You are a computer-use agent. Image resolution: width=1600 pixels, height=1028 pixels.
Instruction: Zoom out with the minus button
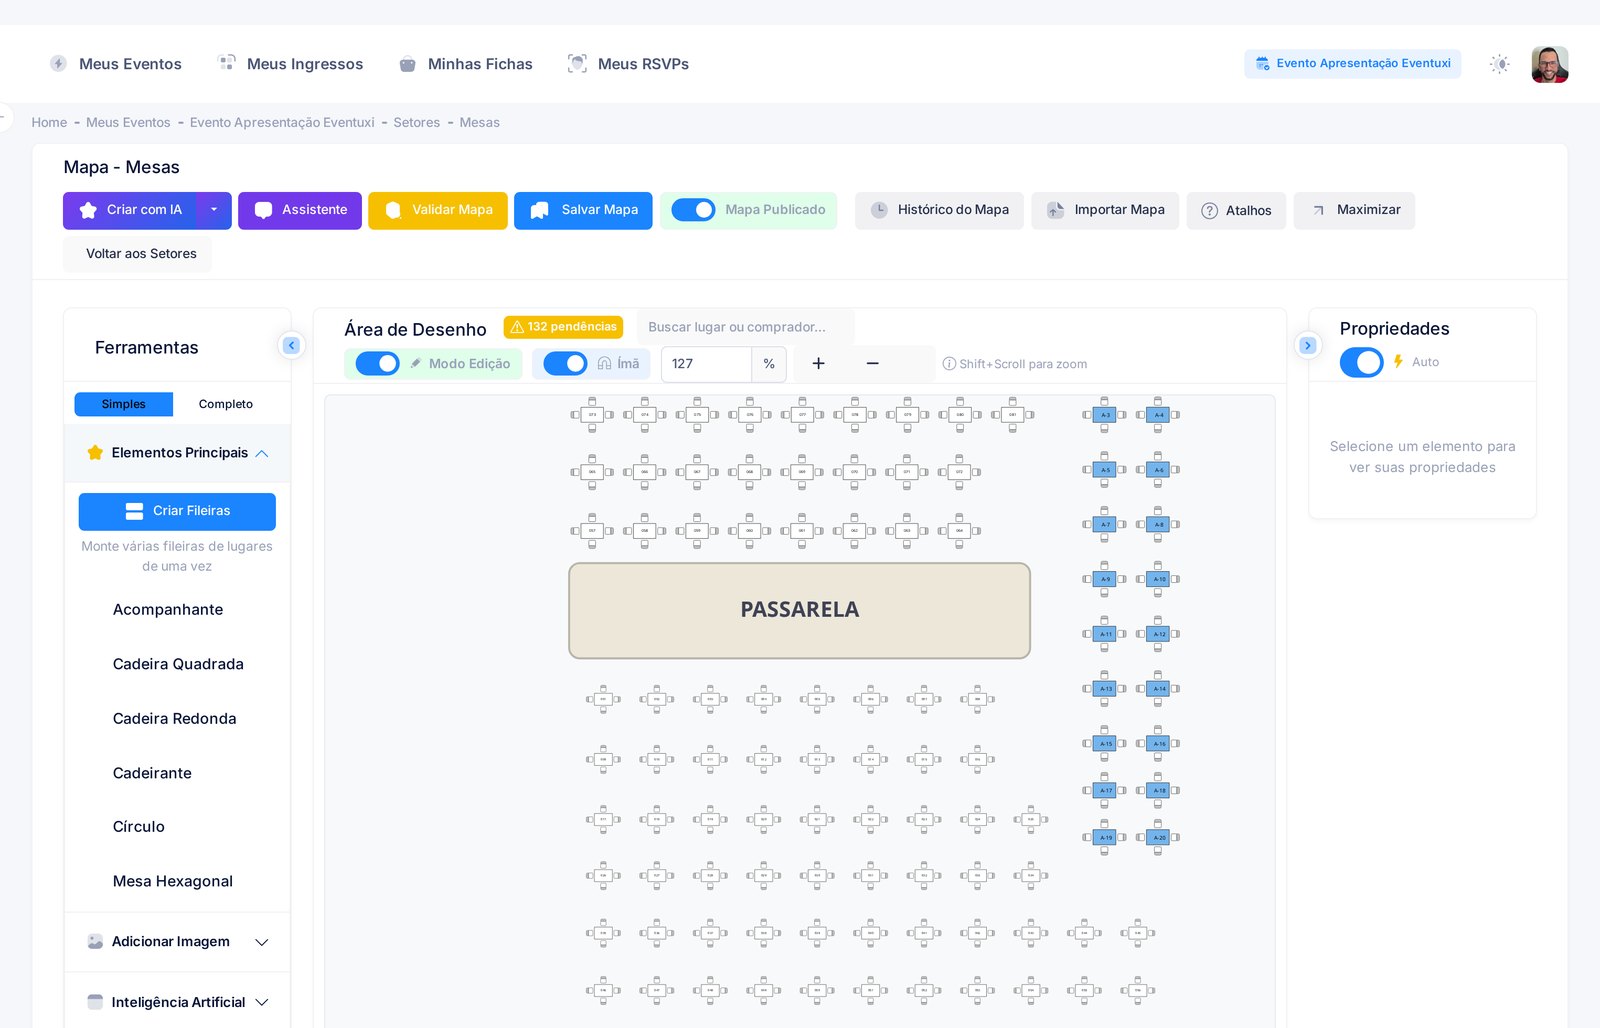coord(872,364)
